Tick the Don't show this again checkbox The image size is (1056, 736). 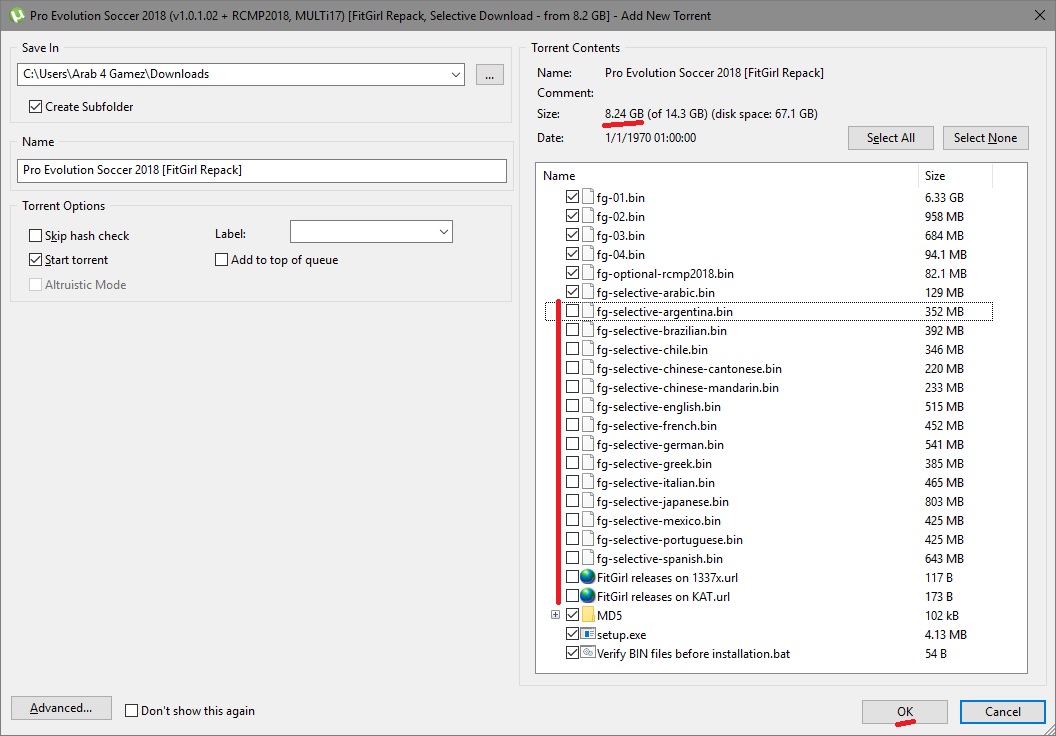pyautogui.click(x=132, y=710)
